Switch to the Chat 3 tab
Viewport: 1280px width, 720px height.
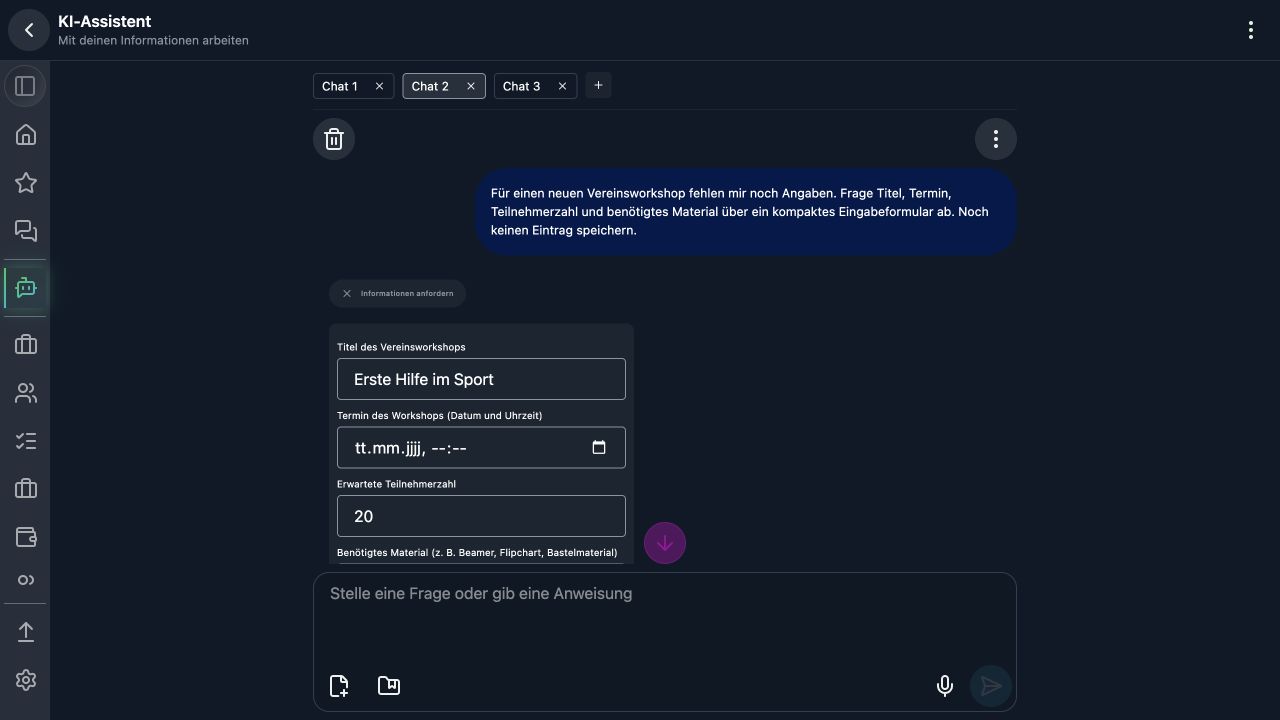point(521,86)
